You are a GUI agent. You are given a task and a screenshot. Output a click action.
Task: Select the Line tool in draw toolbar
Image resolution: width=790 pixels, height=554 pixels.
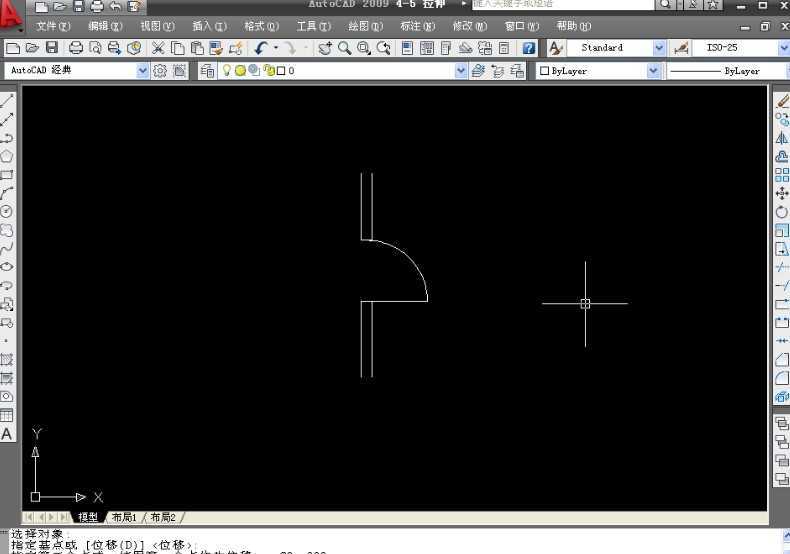(x=7, y=100)
